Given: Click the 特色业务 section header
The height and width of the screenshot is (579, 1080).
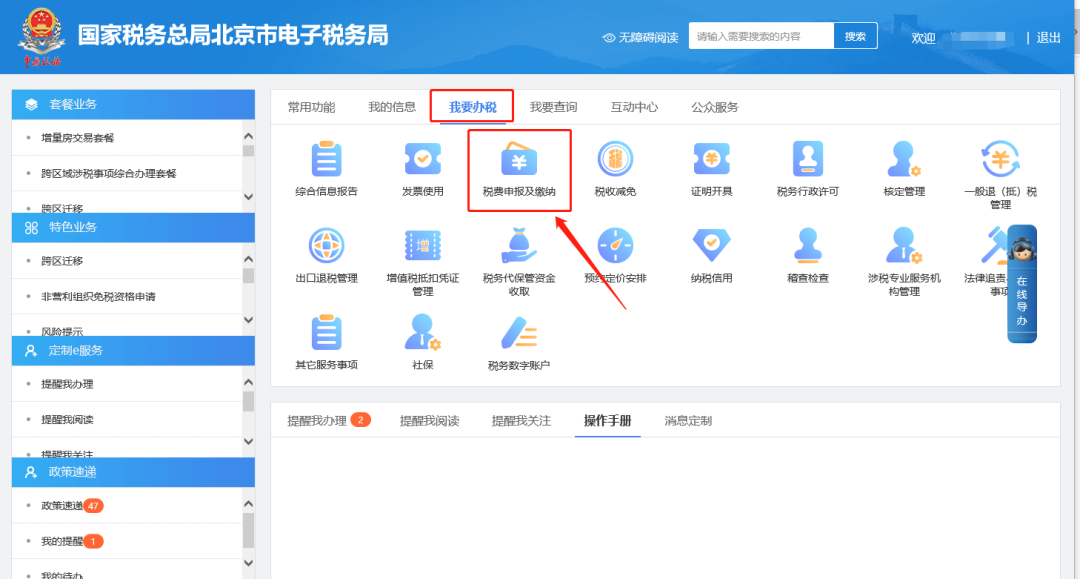Looking at the screenshot, I should point(133,228).
